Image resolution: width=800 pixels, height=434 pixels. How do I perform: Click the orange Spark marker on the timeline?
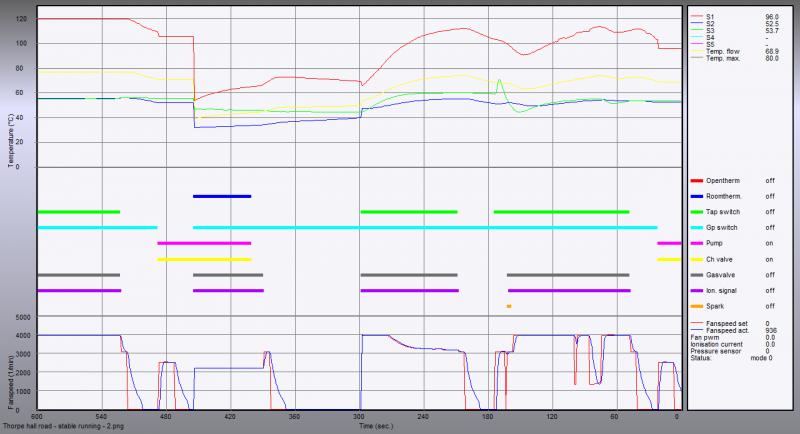(509, 306)
